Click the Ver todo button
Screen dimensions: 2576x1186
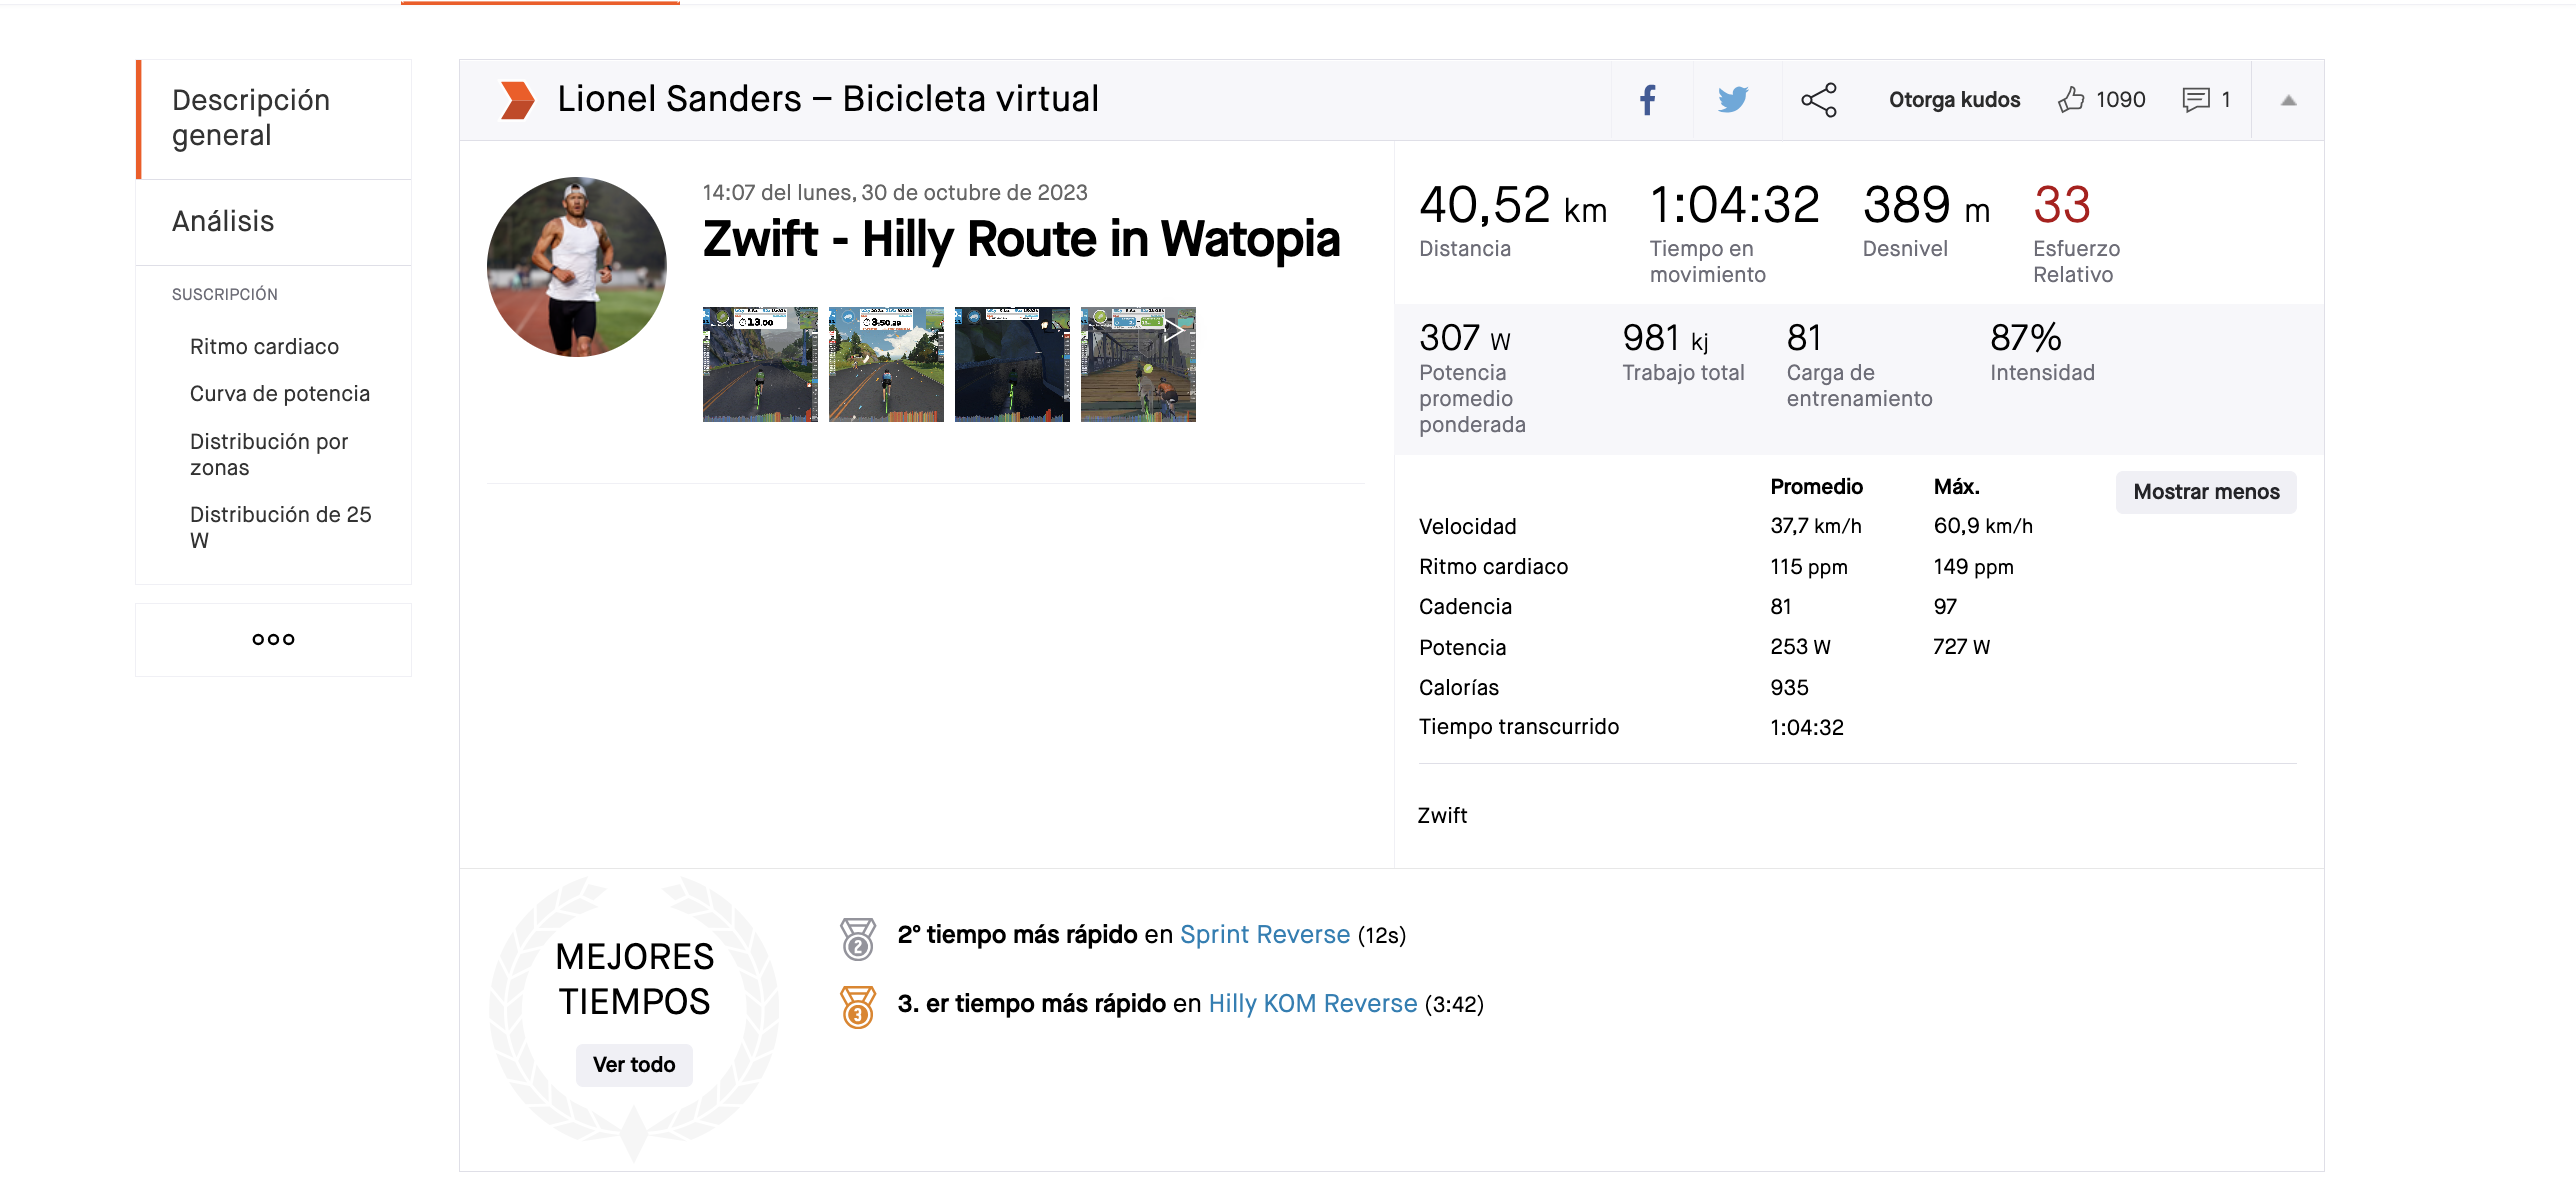[634, 1065]
